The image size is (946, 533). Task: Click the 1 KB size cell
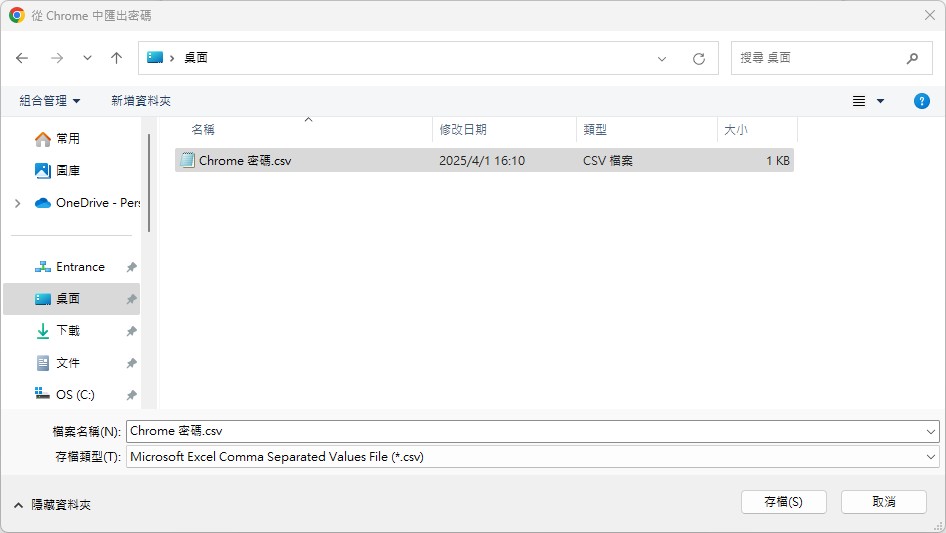click(x=778, y=161)
